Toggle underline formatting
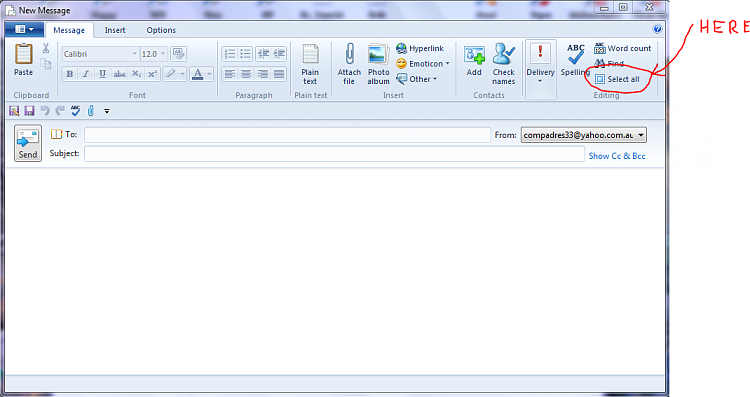Viewport: 750px width, 397px height. 102,74
